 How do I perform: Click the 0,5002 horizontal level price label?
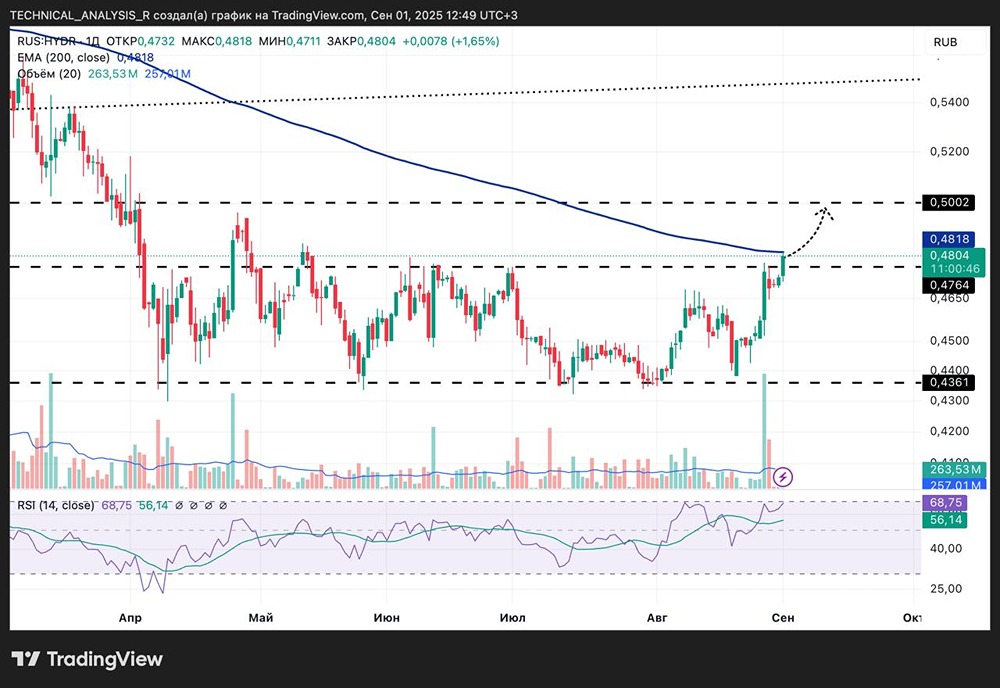pos(949,202)
